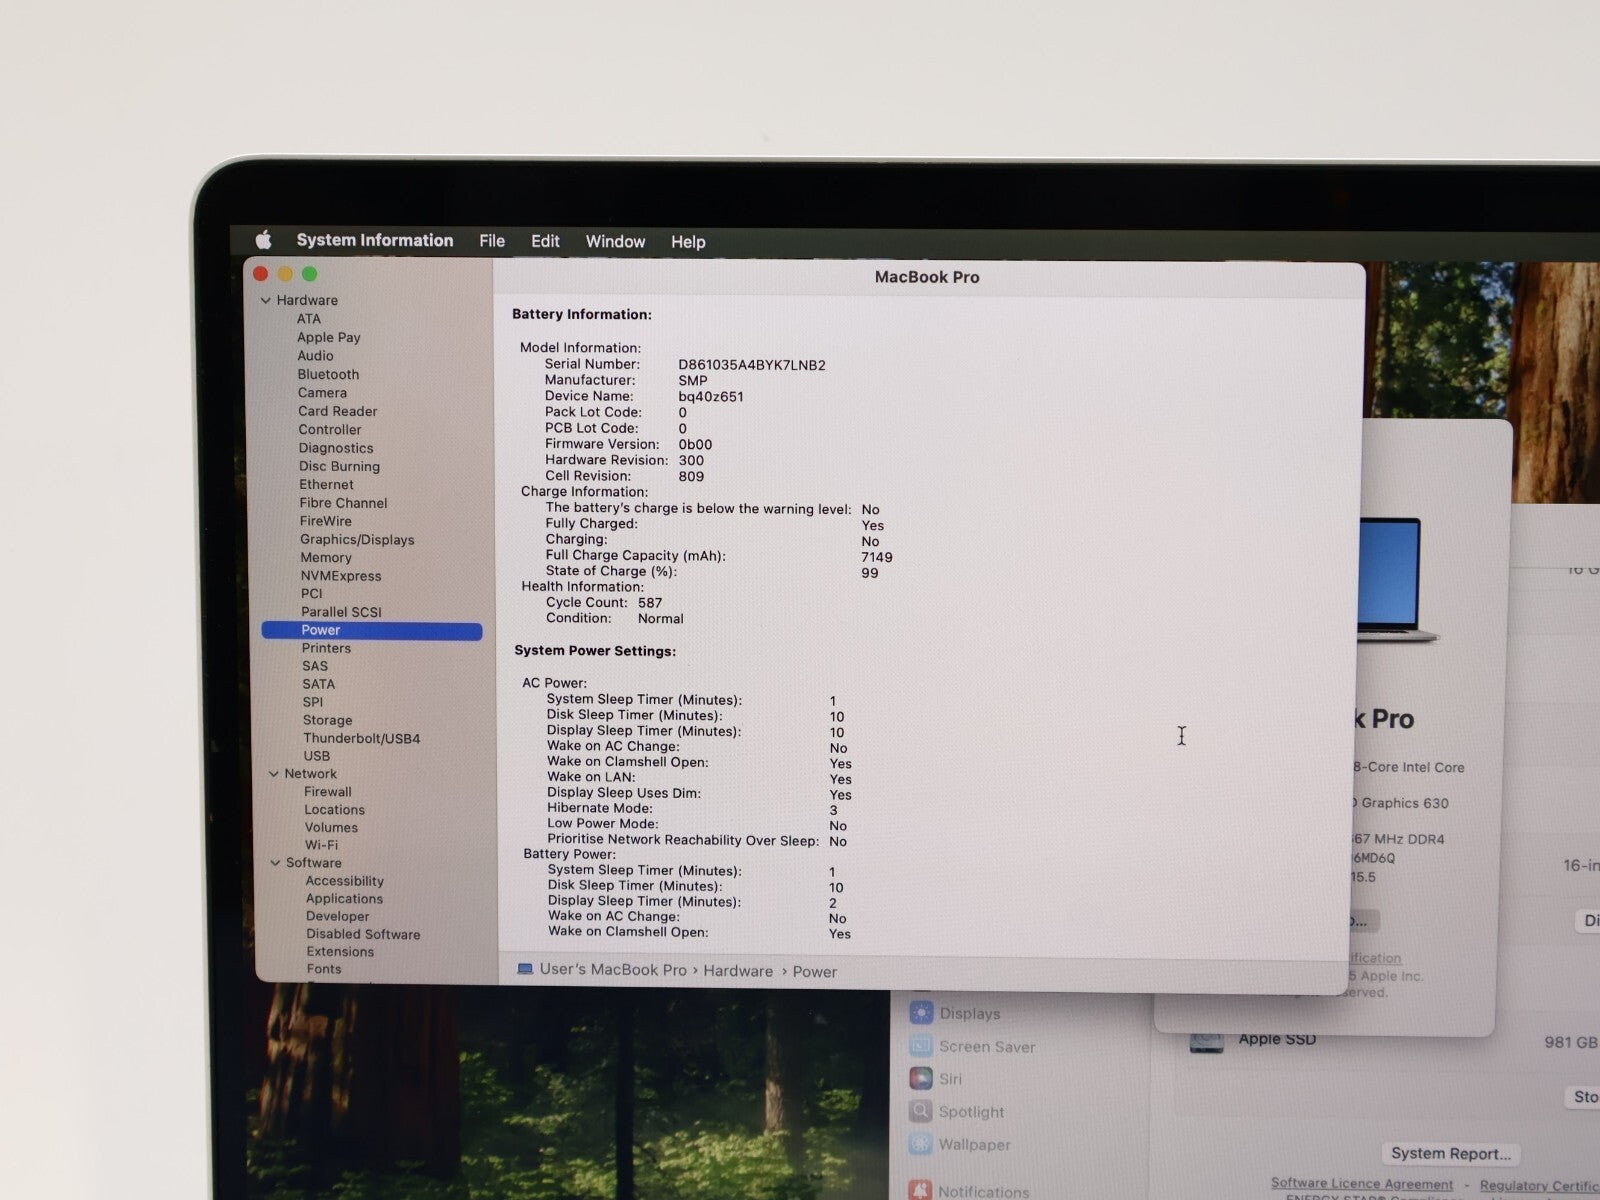Screen dimensions: 1600x1200
Task: Click Hardware in the path bar
Action: coord(738,971)
